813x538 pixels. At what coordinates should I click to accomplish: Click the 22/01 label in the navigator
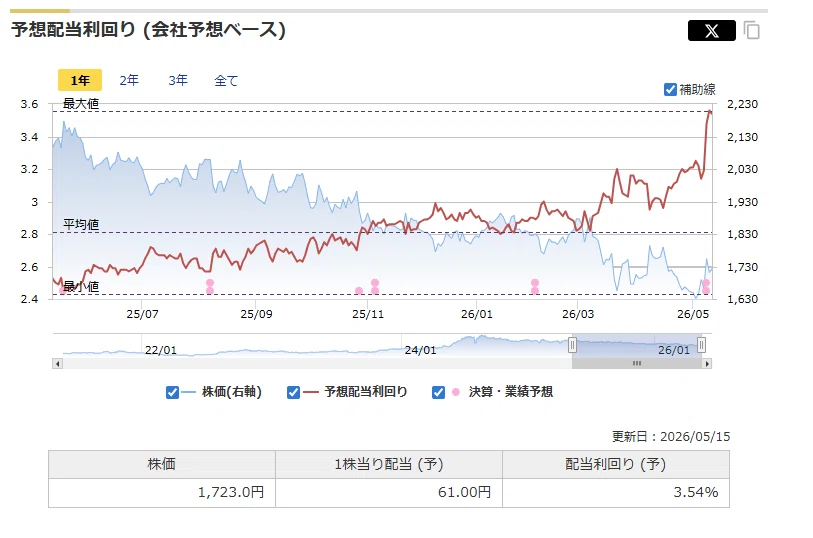[161, 350]
